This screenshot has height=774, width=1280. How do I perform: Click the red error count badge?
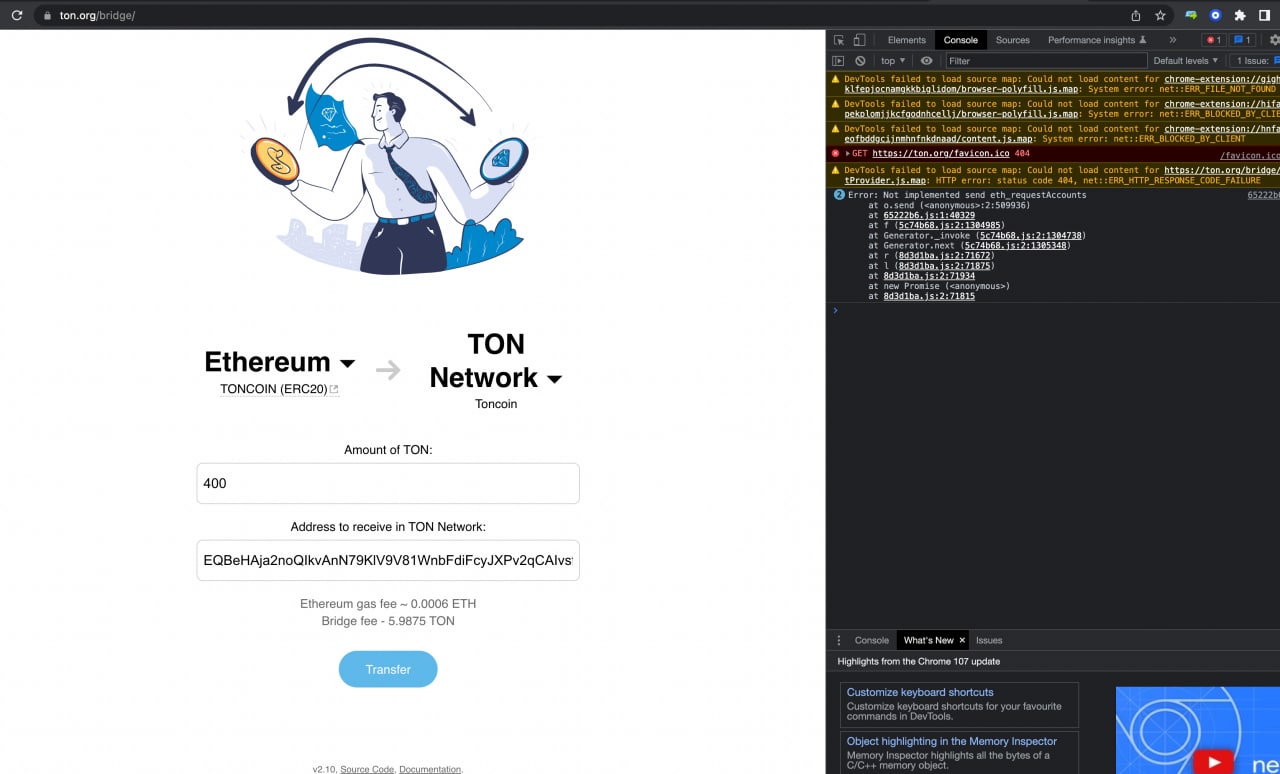pos(1213,40)
